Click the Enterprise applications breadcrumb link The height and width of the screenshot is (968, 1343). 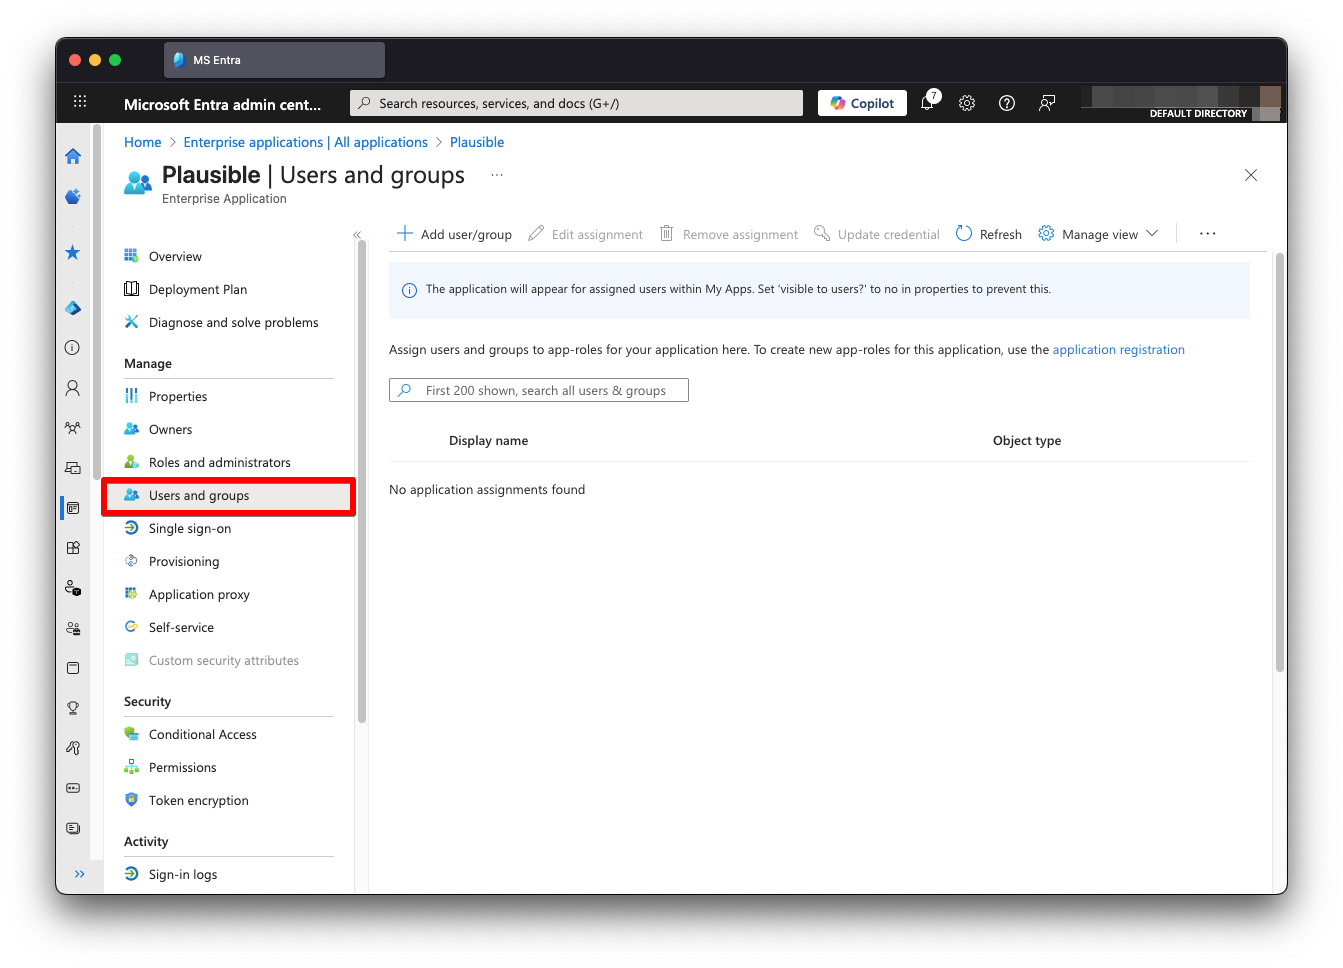[x=304, y=142]
